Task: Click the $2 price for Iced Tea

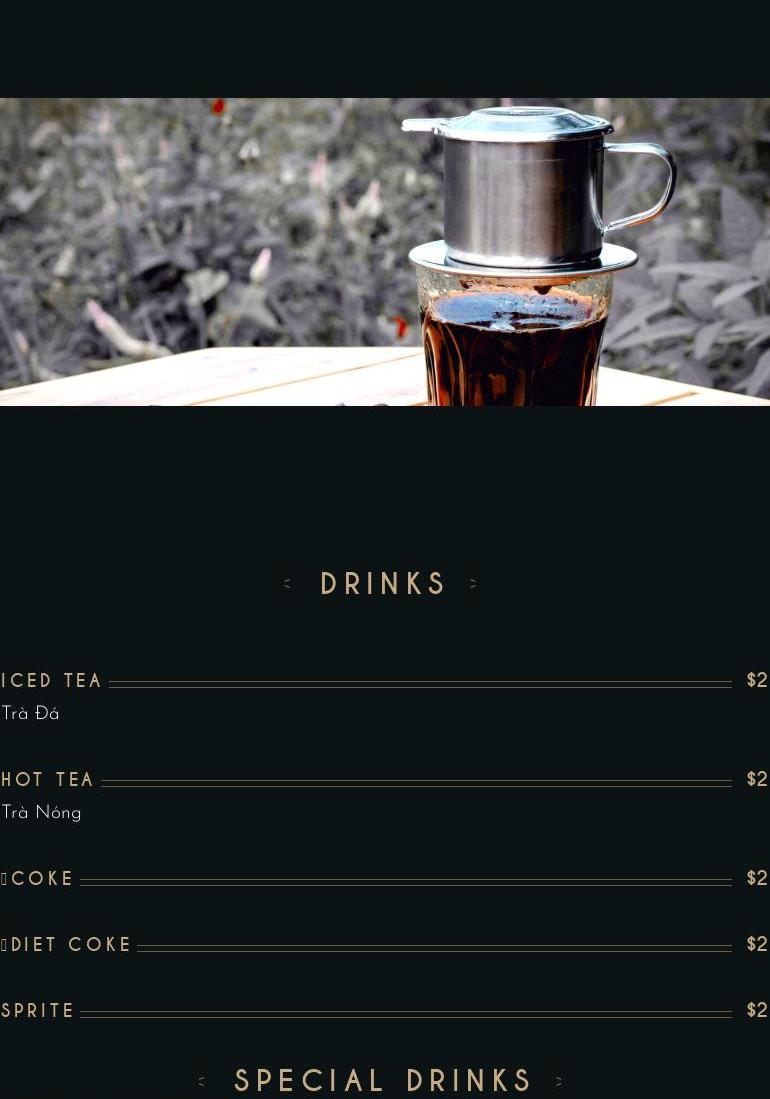Action: [x=757, y=680]
